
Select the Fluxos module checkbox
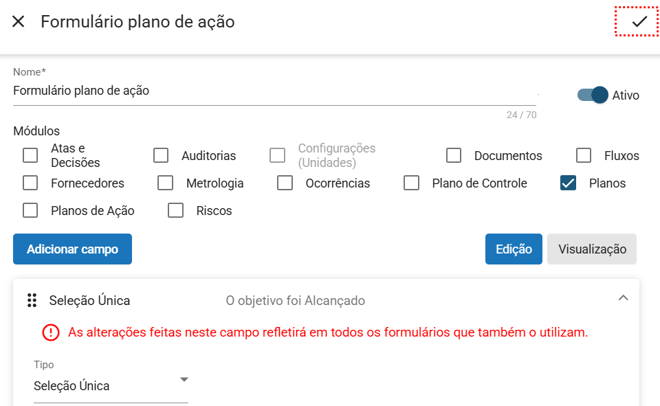click(x=584, y=156)
